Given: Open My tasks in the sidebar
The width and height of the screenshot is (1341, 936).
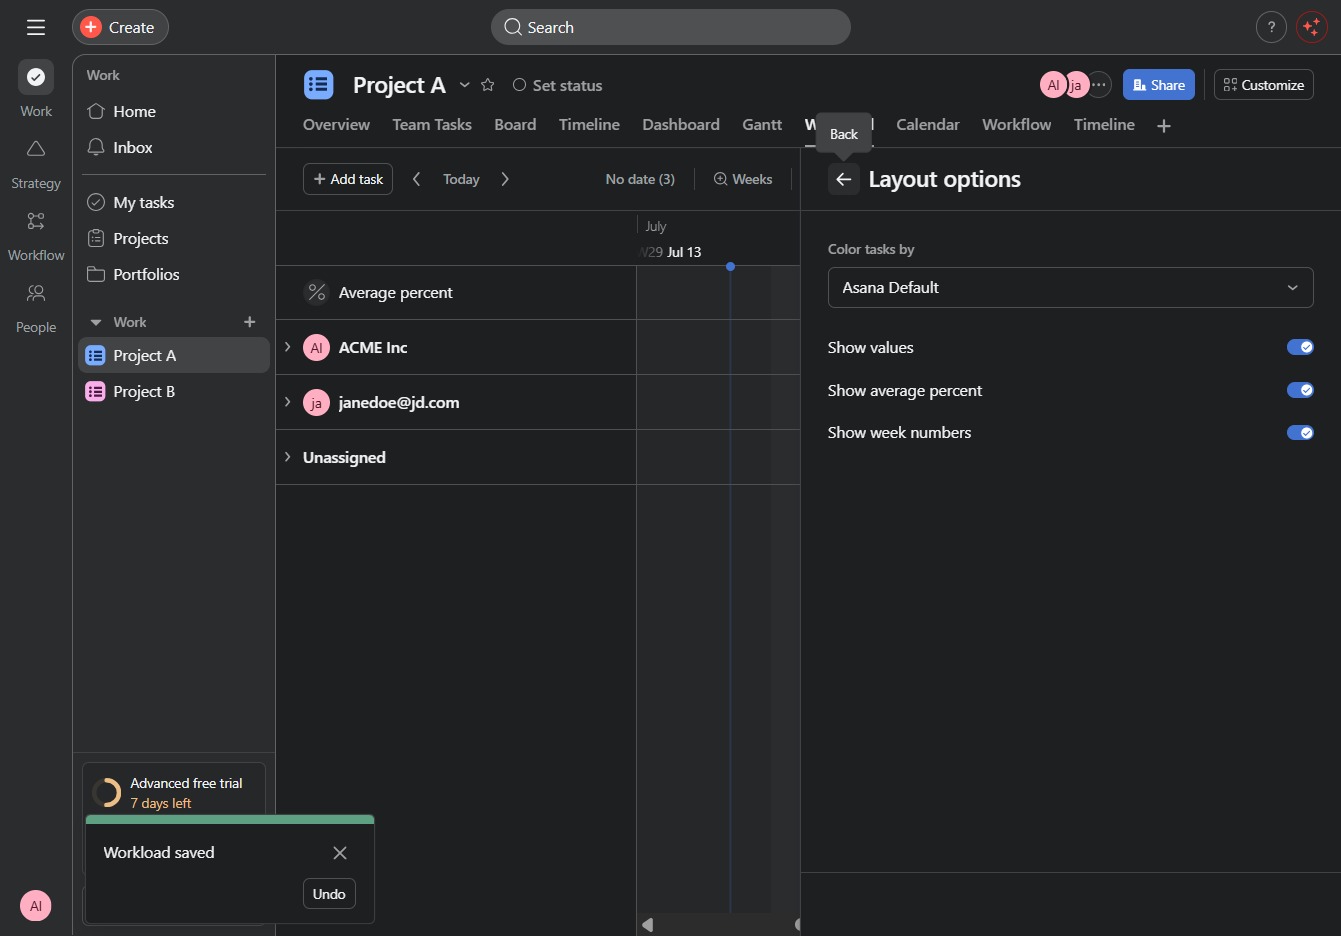Looking at the screenshot, I should [x=172, y=202].
